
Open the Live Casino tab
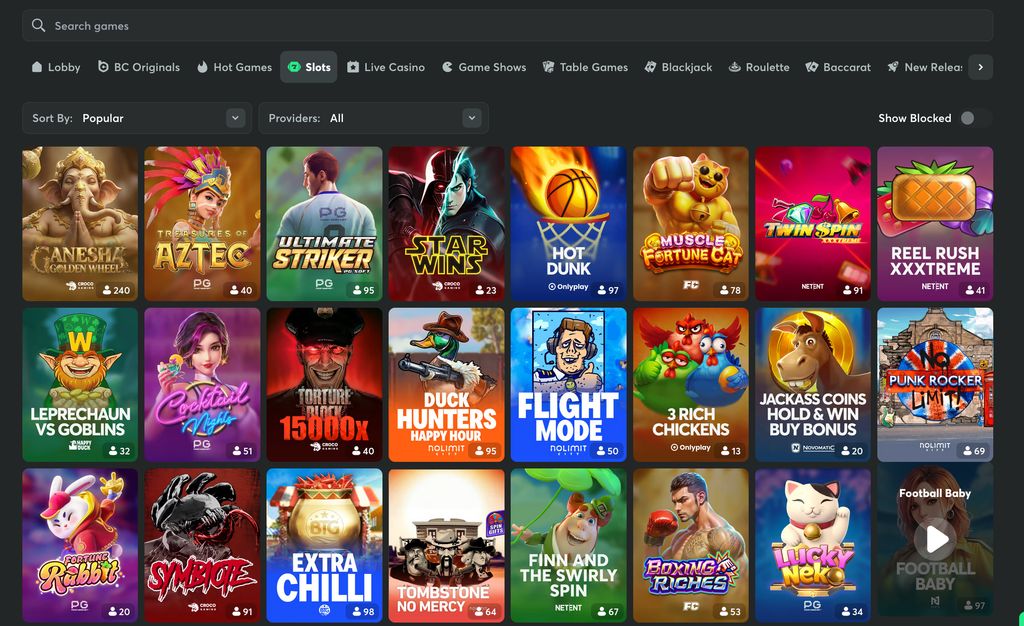coord(386,67)
